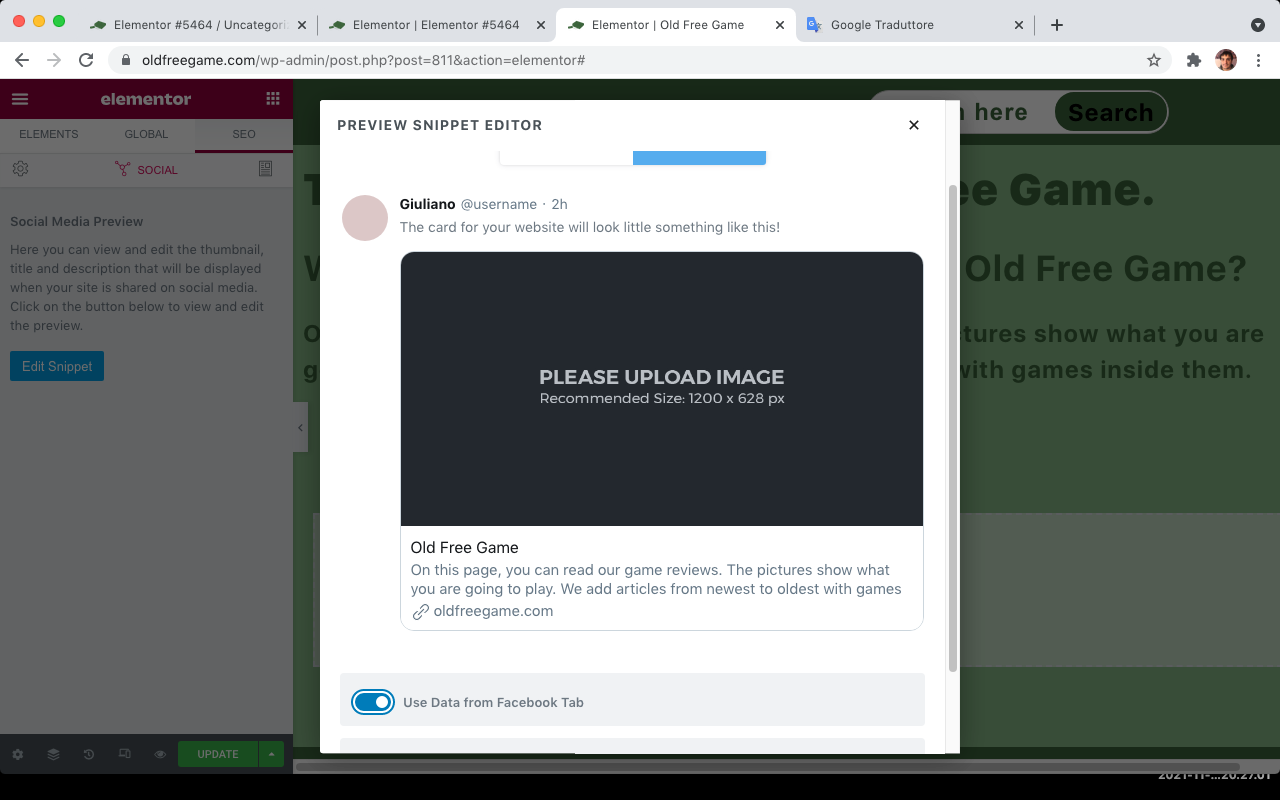Viewport: 1280px width, 800px height.
Task: Click the @username handle in the tweet preview
Action: coord(498,204)
